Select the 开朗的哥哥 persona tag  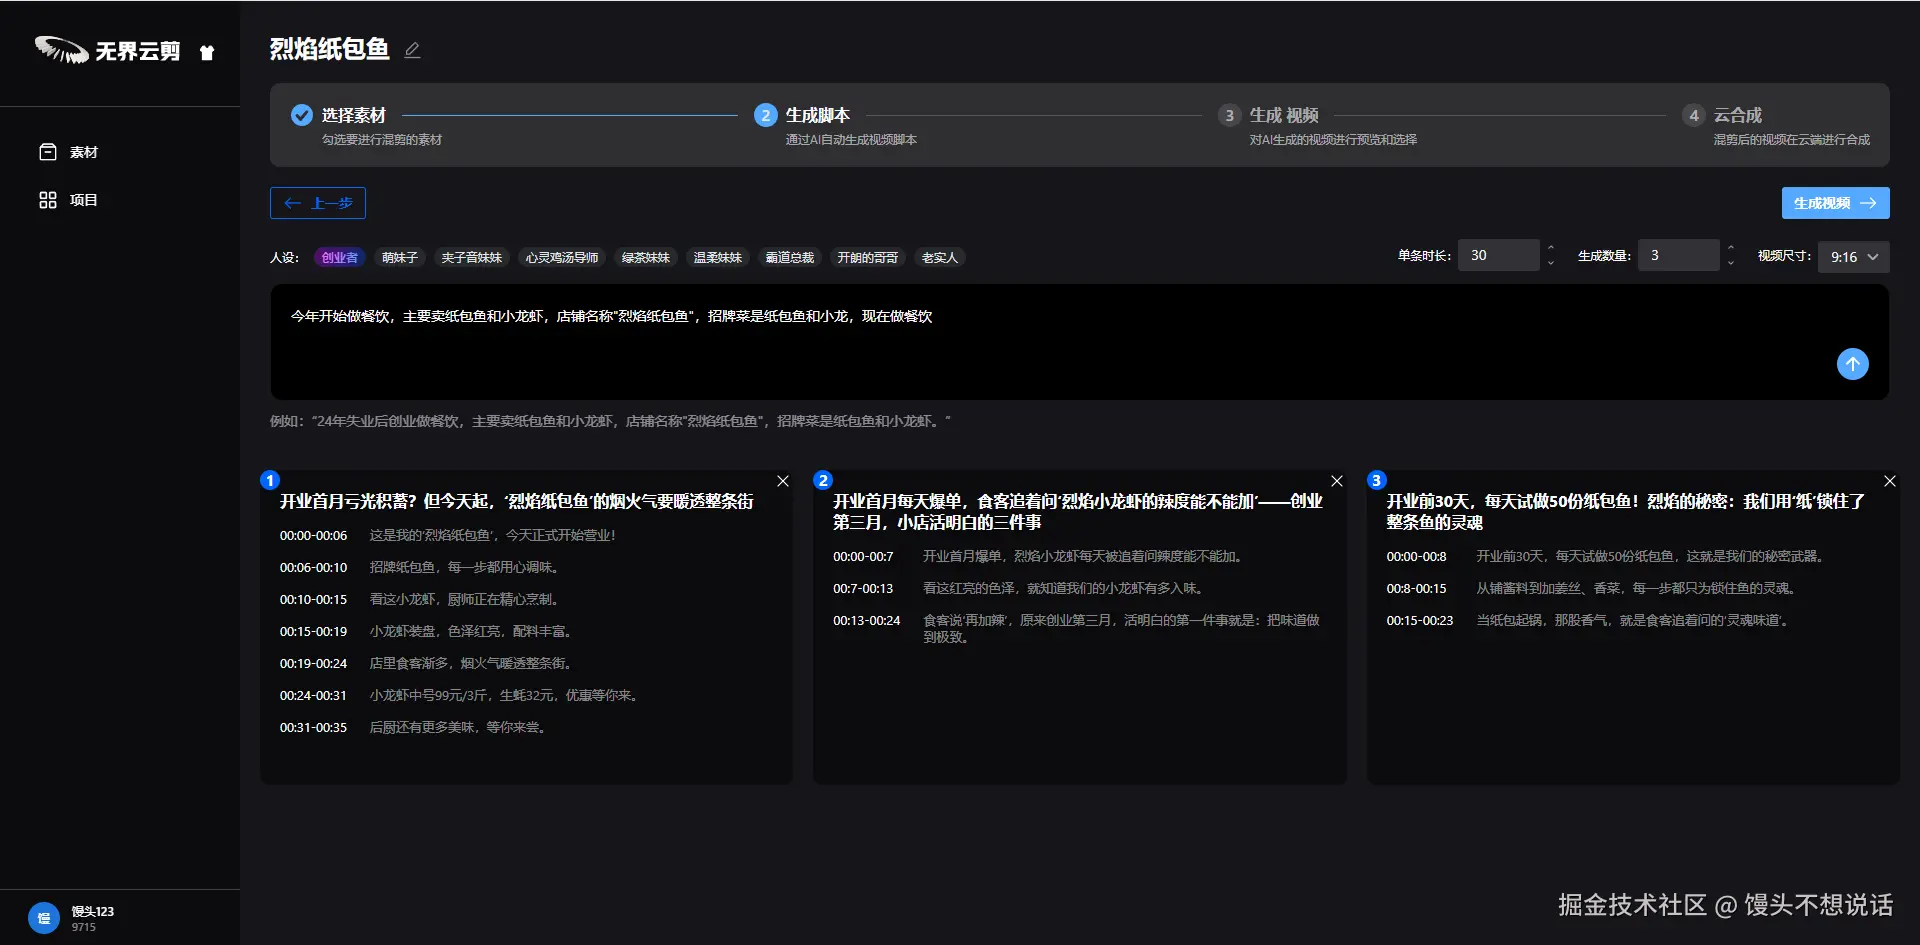pos(868,258)
